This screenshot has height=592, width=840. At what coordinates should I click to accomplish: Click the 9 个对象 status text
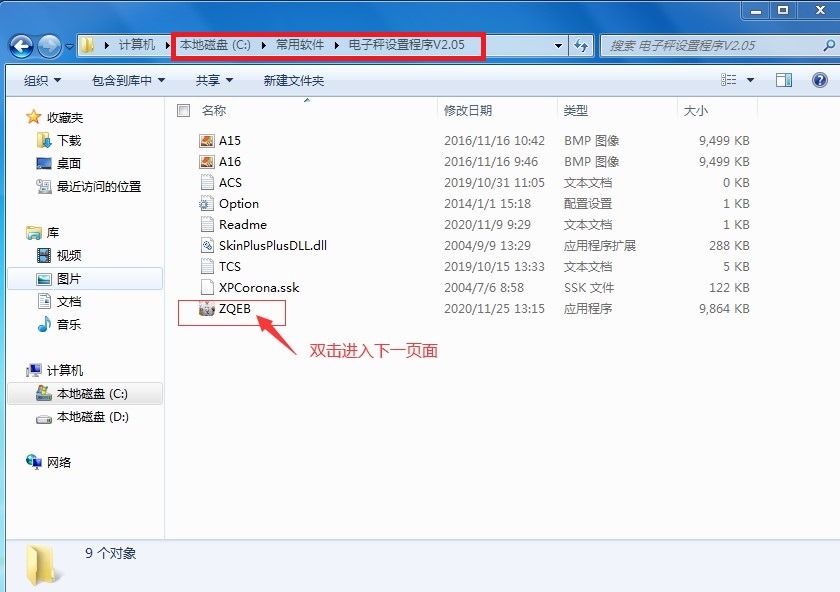point(110,553)
